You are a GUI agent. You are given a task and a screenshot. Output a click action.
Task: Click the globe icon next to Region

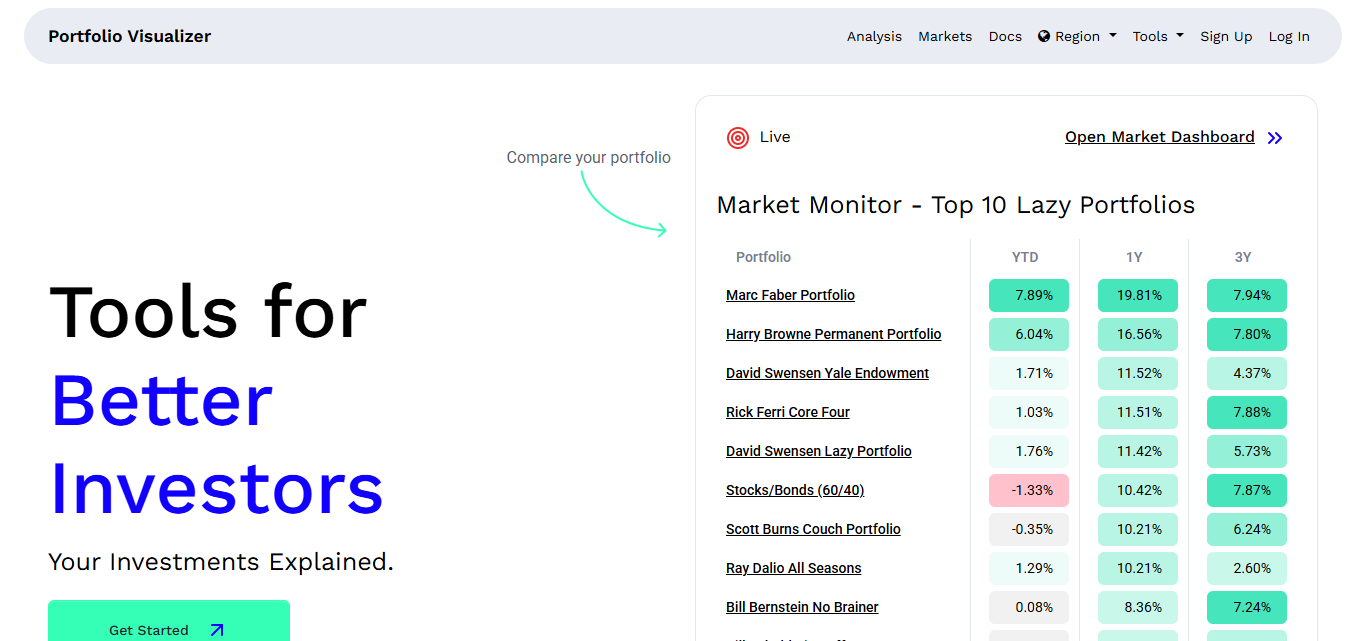(x=1044, y=36)
